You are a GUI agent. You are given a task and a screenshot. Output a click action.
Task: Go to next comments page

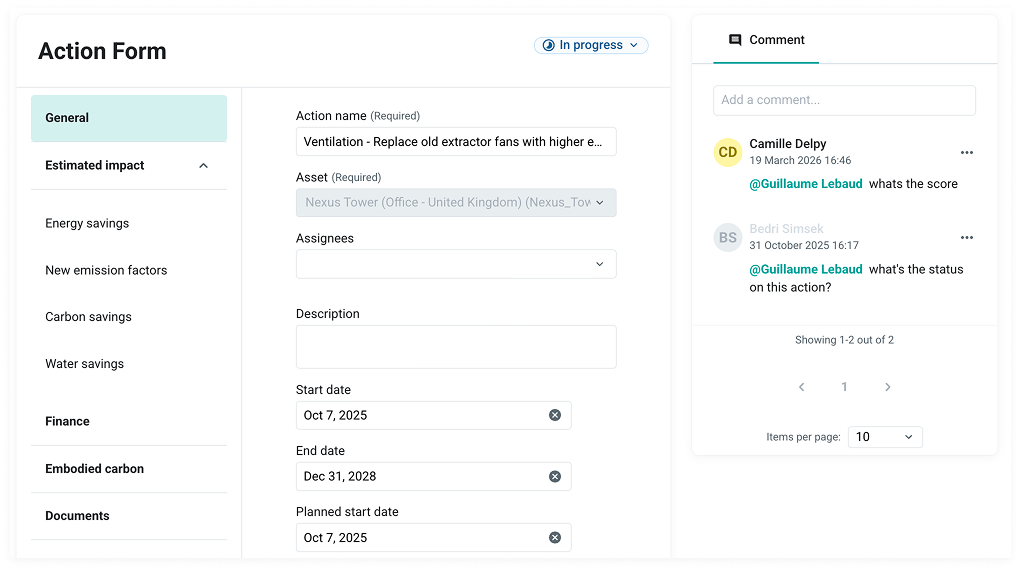point(888,387)
